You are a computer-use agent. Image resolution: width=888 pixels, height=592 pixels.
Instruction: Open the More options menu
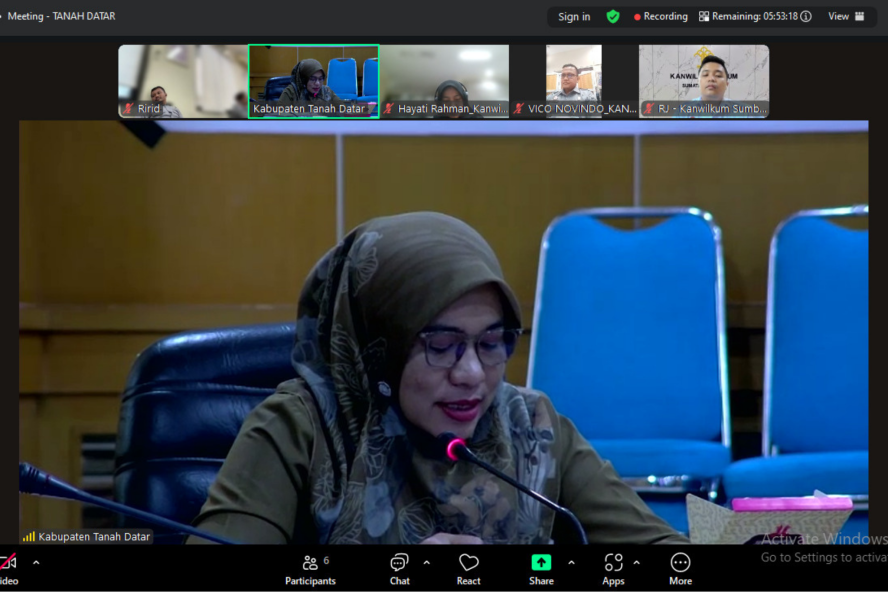click(680, 569)
